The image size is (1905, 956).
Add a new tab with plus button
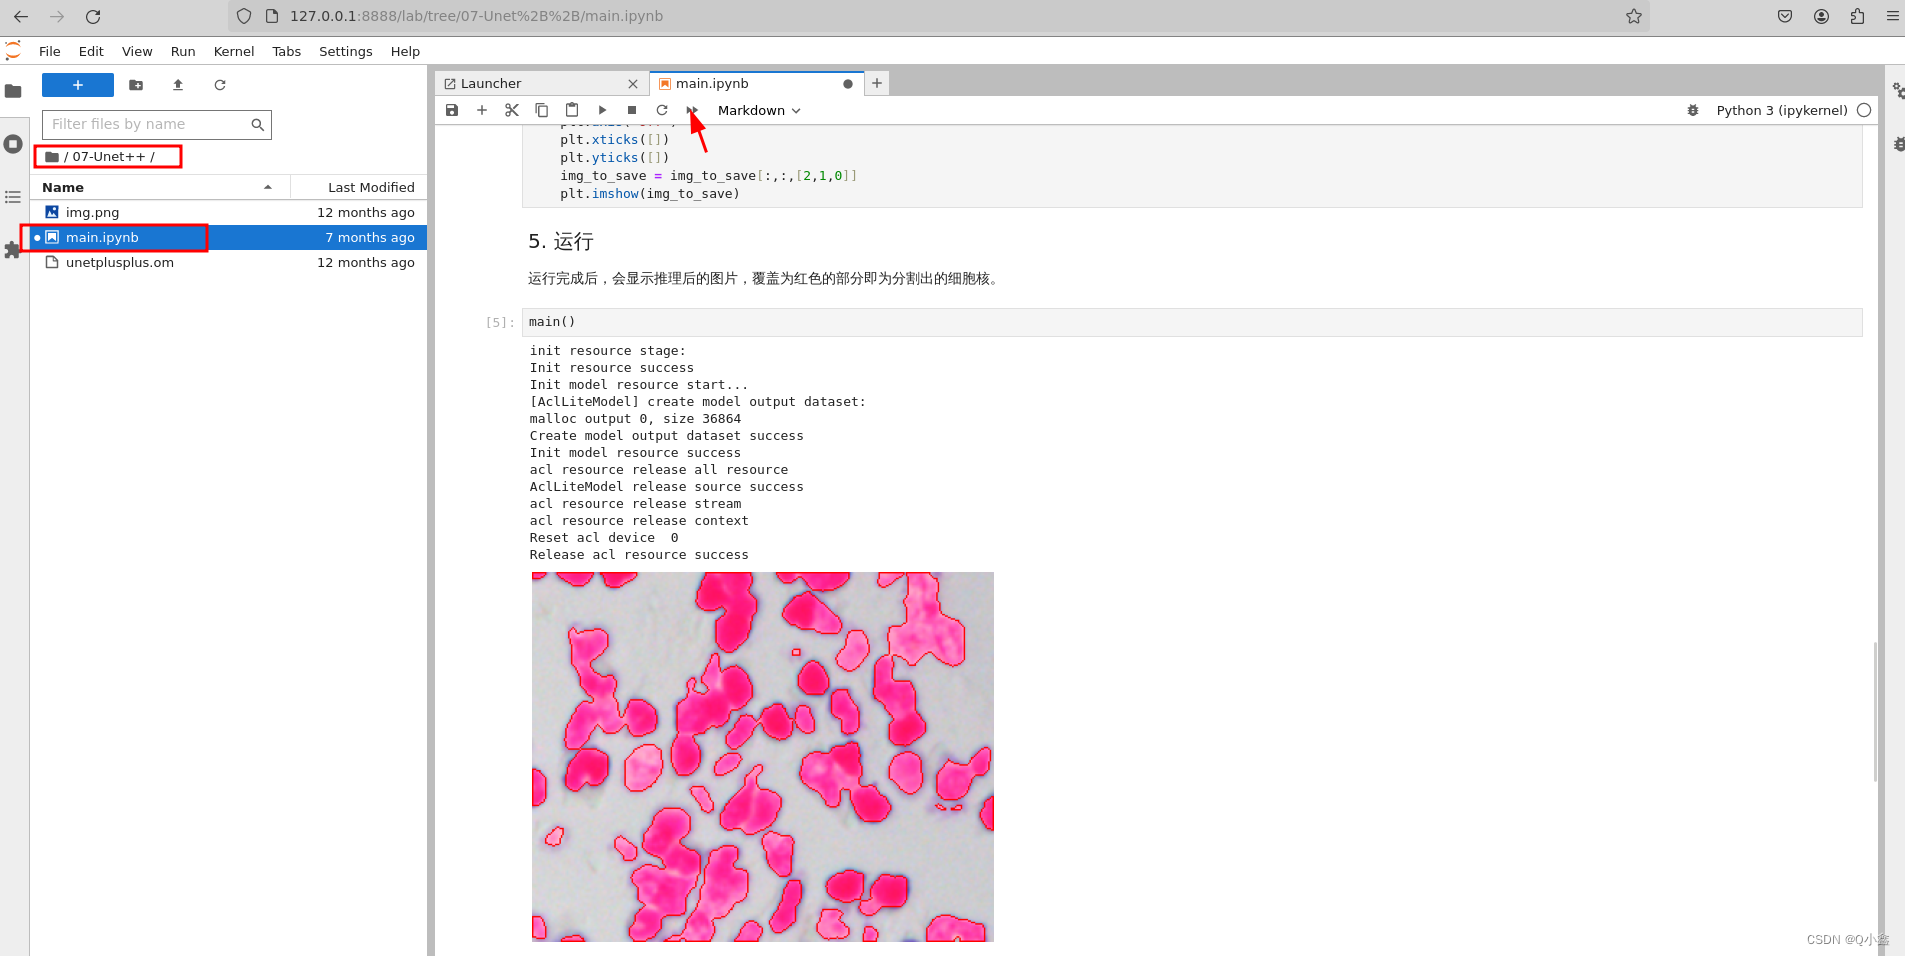877,83
